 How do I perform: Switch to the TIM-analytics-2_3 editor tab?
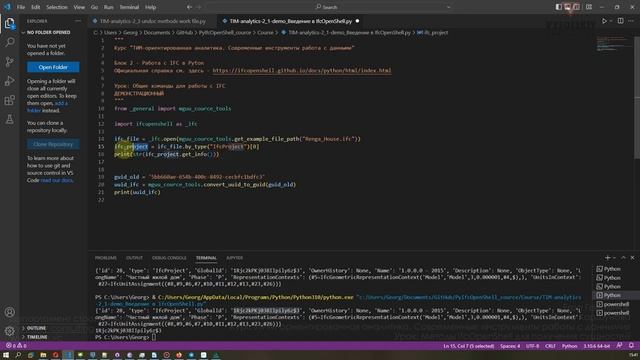[x=153, y=21]
